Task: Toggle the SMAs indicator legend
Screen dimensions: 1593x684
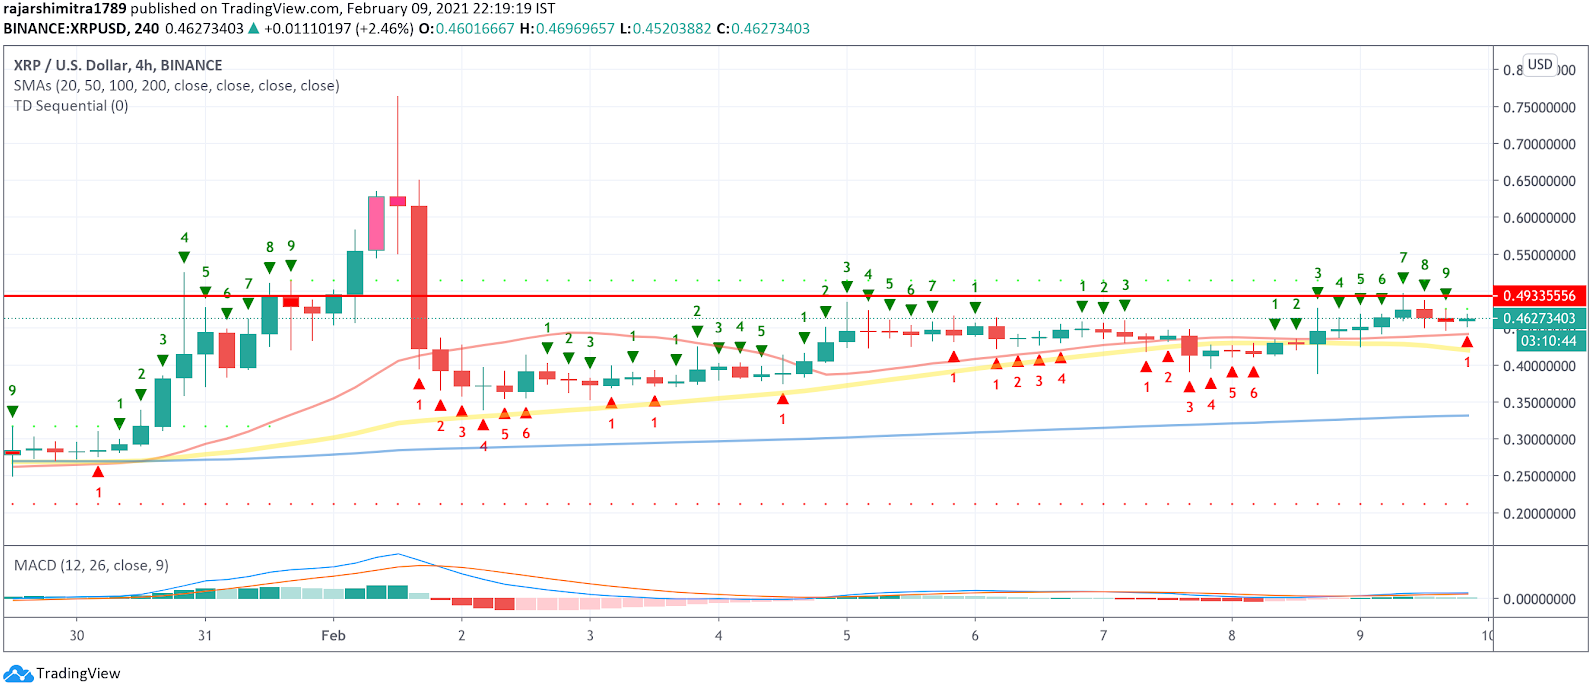Action: (x=176, y=86)
